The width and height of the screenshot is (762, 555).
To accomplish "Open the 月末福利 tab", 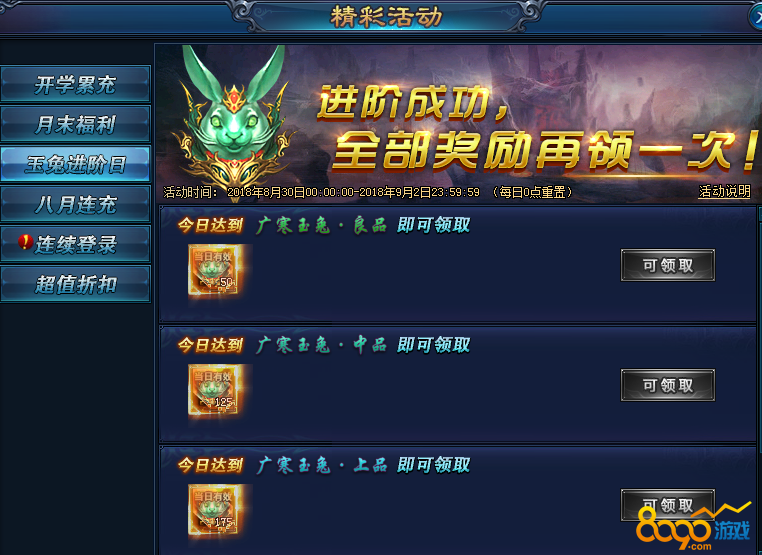I will point(75,124).
